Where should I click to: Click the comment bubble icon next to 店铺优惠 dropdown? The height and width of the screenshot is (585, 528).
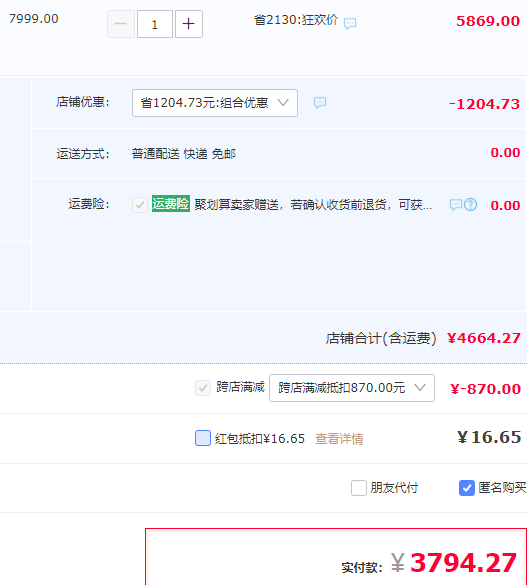click(x=320, y=103)
